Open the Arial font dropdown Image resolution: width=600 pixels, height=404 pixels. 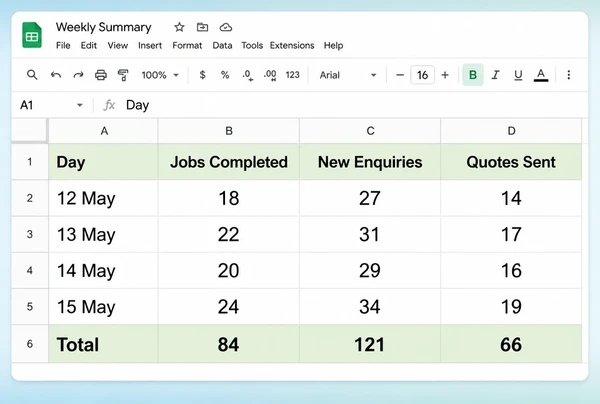(x=348, y=75)
